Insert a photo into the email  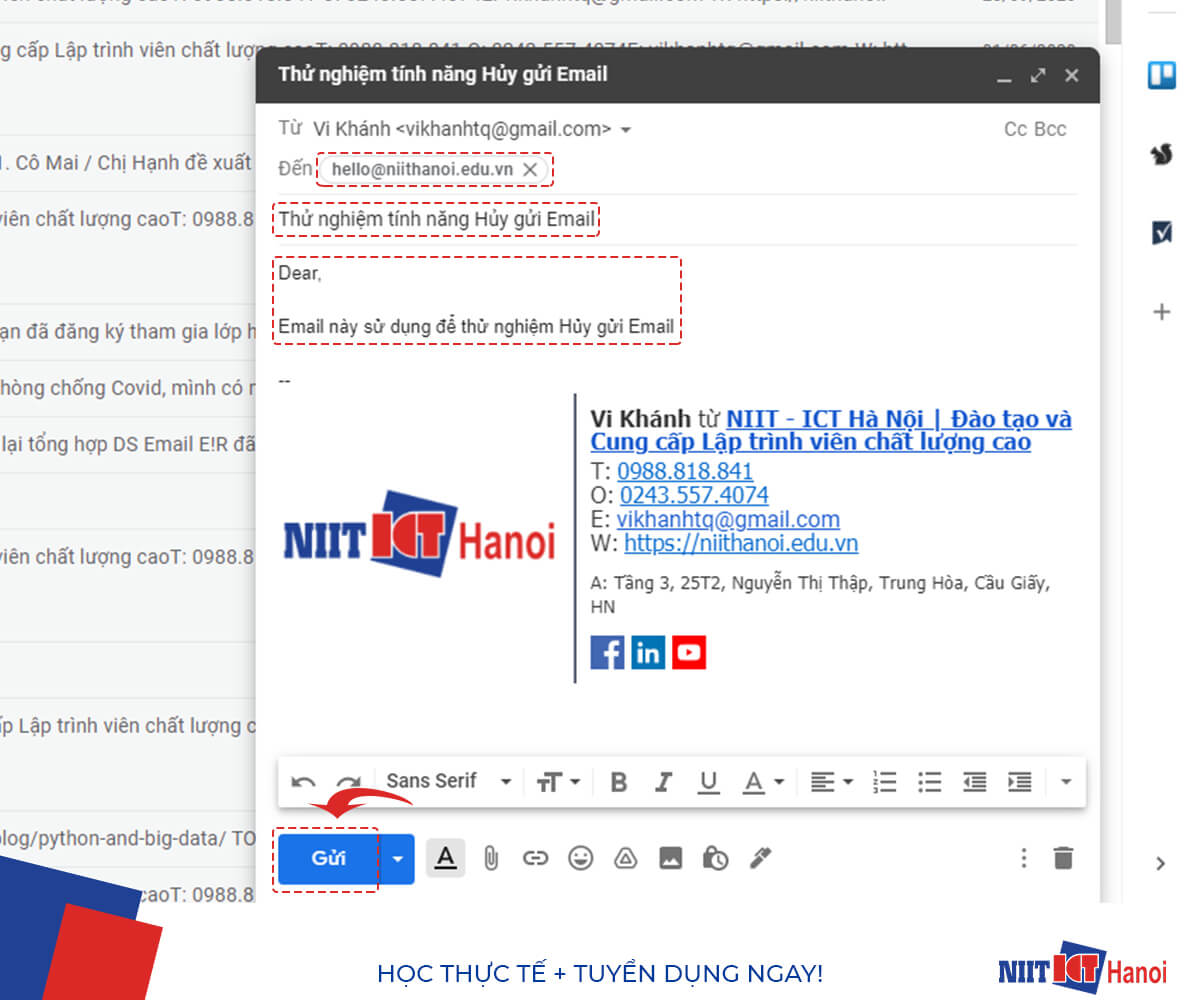coord(671,858)
